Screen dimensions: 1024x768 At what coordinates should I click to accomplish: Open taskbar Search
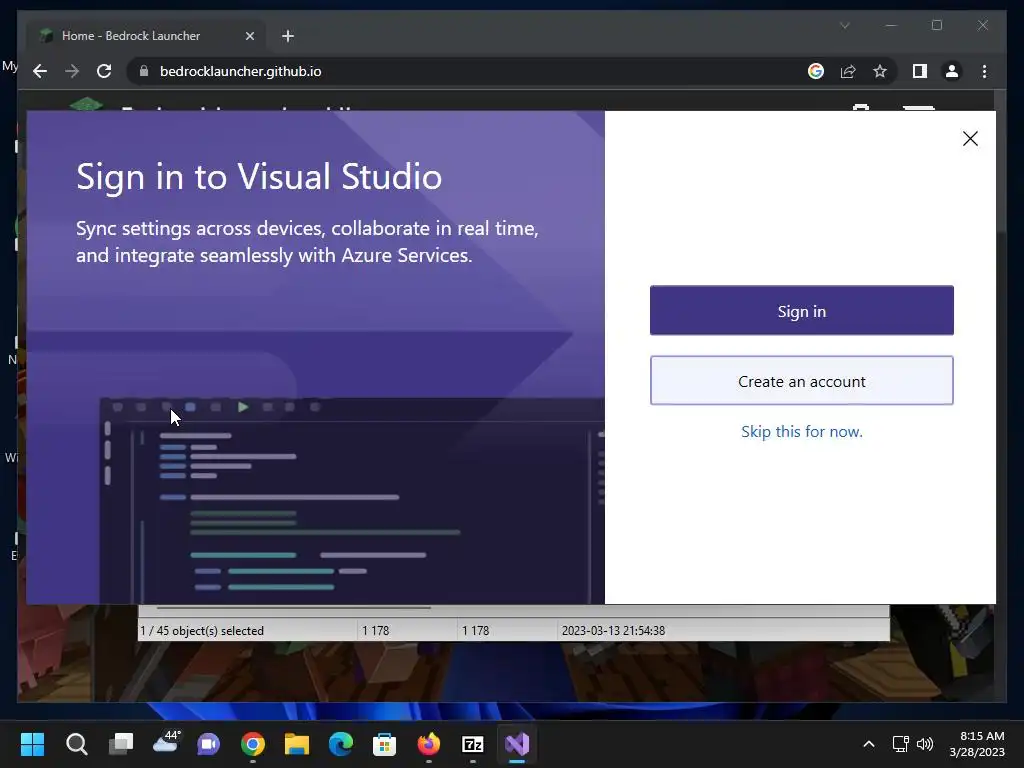click(76, 744)
